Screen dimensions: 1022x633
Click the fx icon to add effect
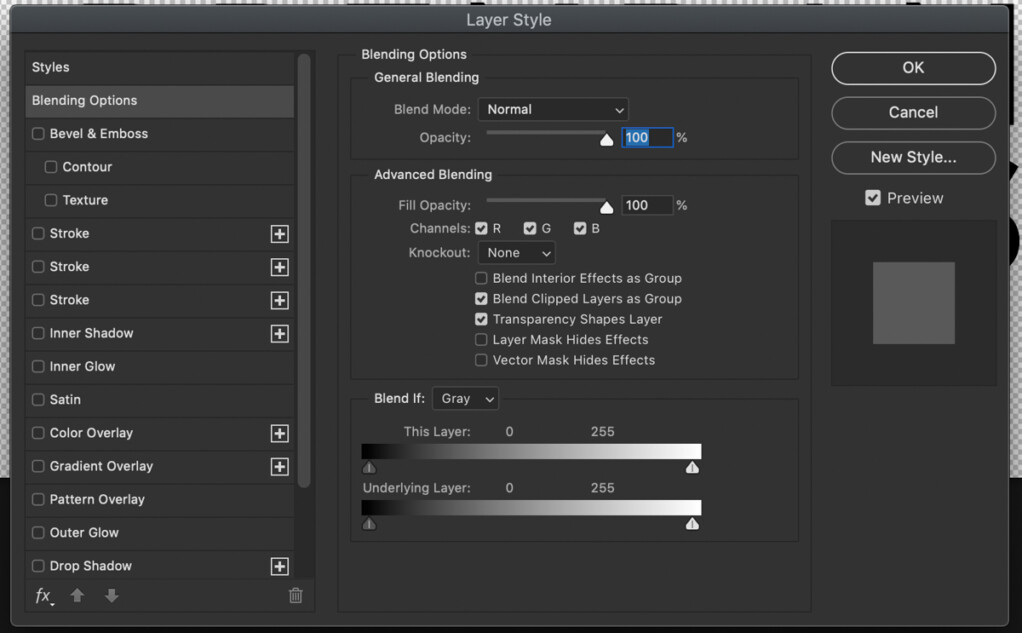44,595
